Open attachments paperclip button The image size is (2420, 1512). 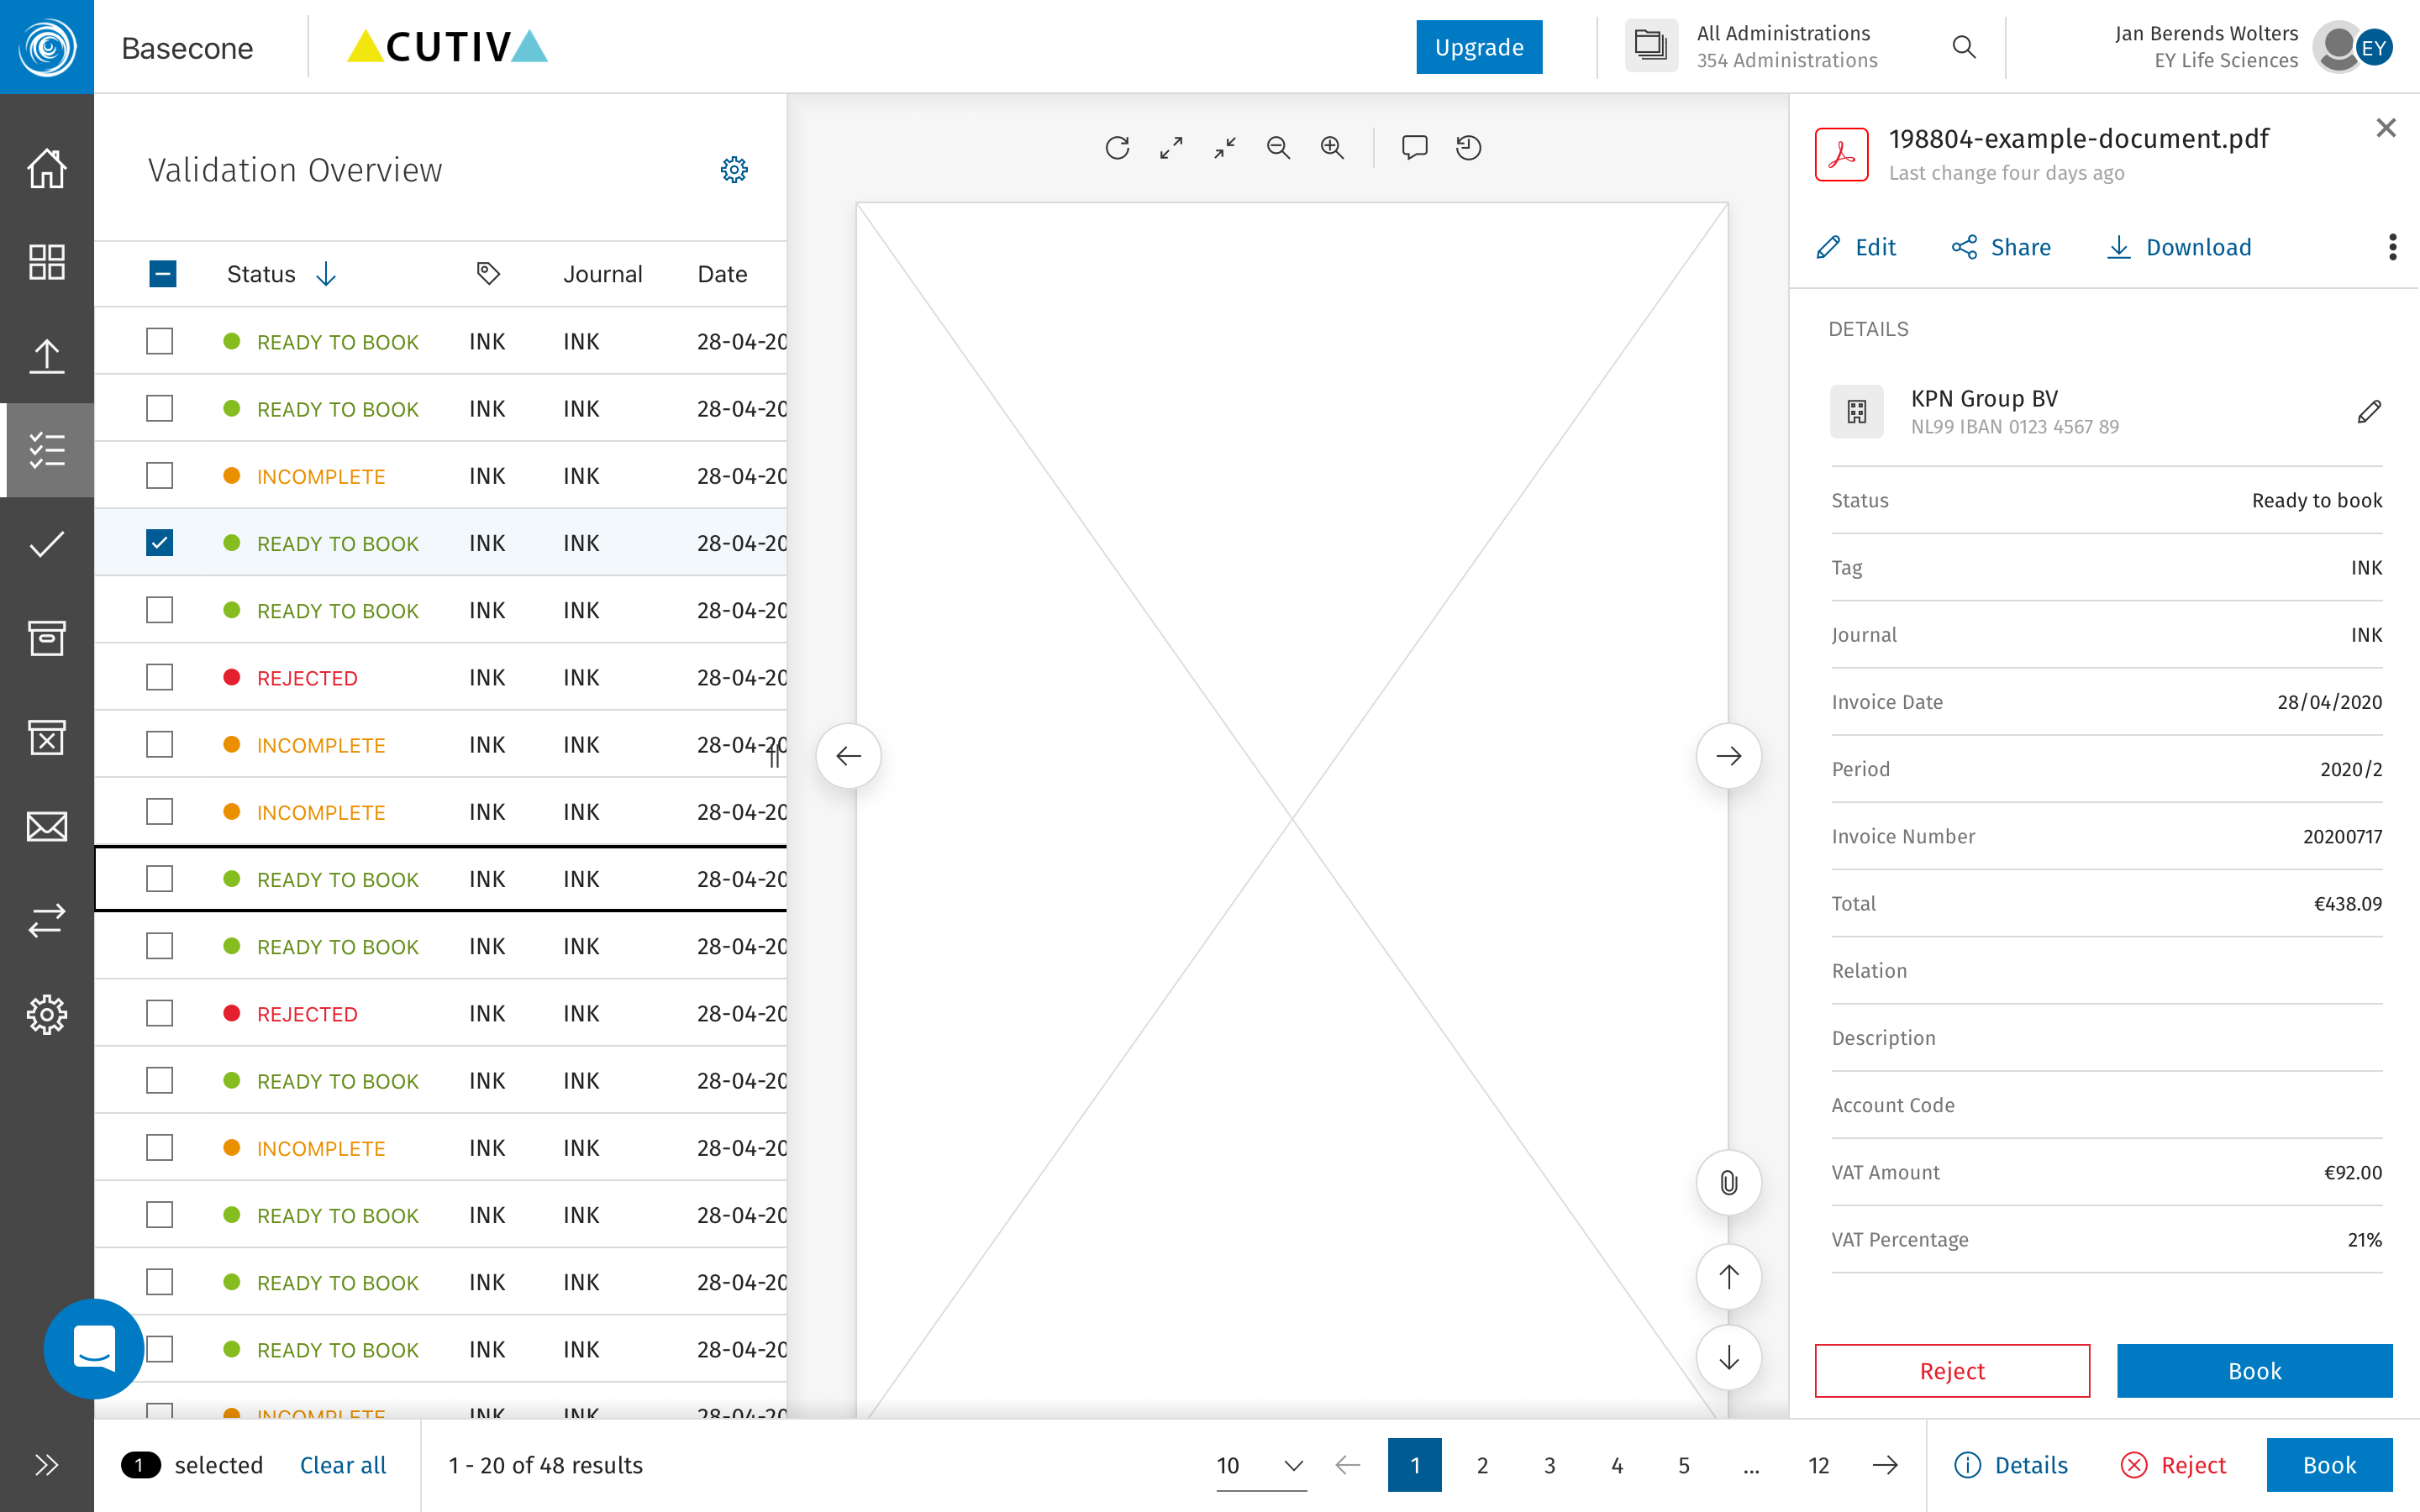pyautogui.click(x=1728, y=1183)
